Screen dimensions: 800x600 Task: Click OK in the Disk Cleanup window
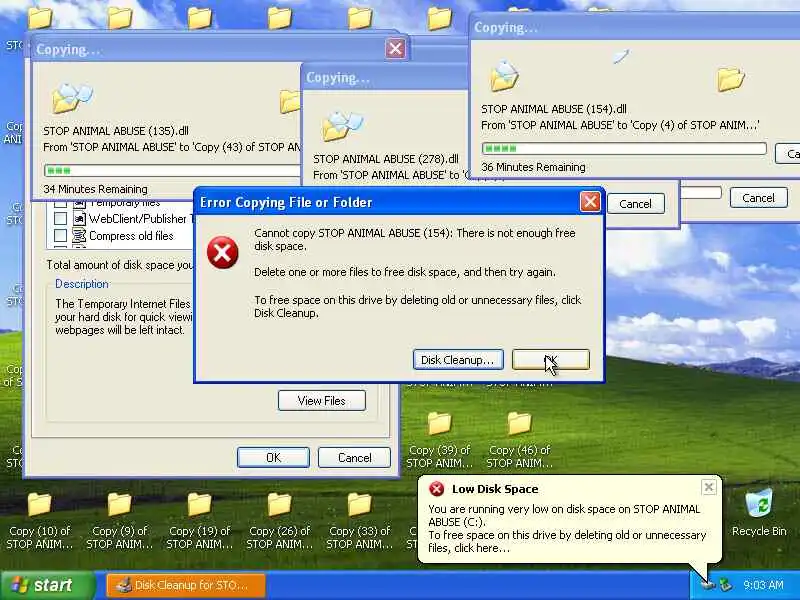[x=273, y=458]
